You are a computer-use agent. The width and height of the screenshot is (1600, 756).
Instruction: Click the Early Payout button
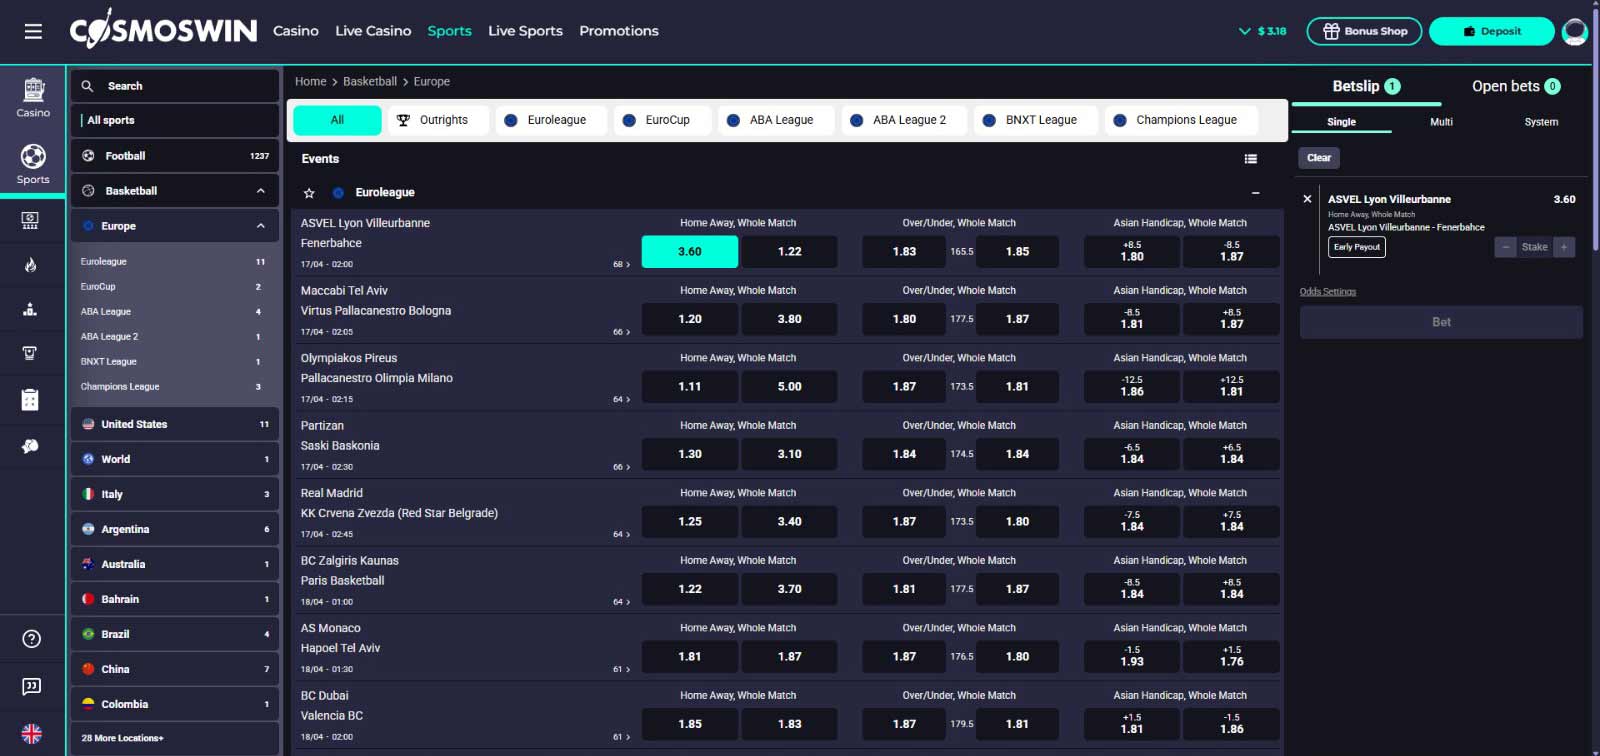(1357, 247)
